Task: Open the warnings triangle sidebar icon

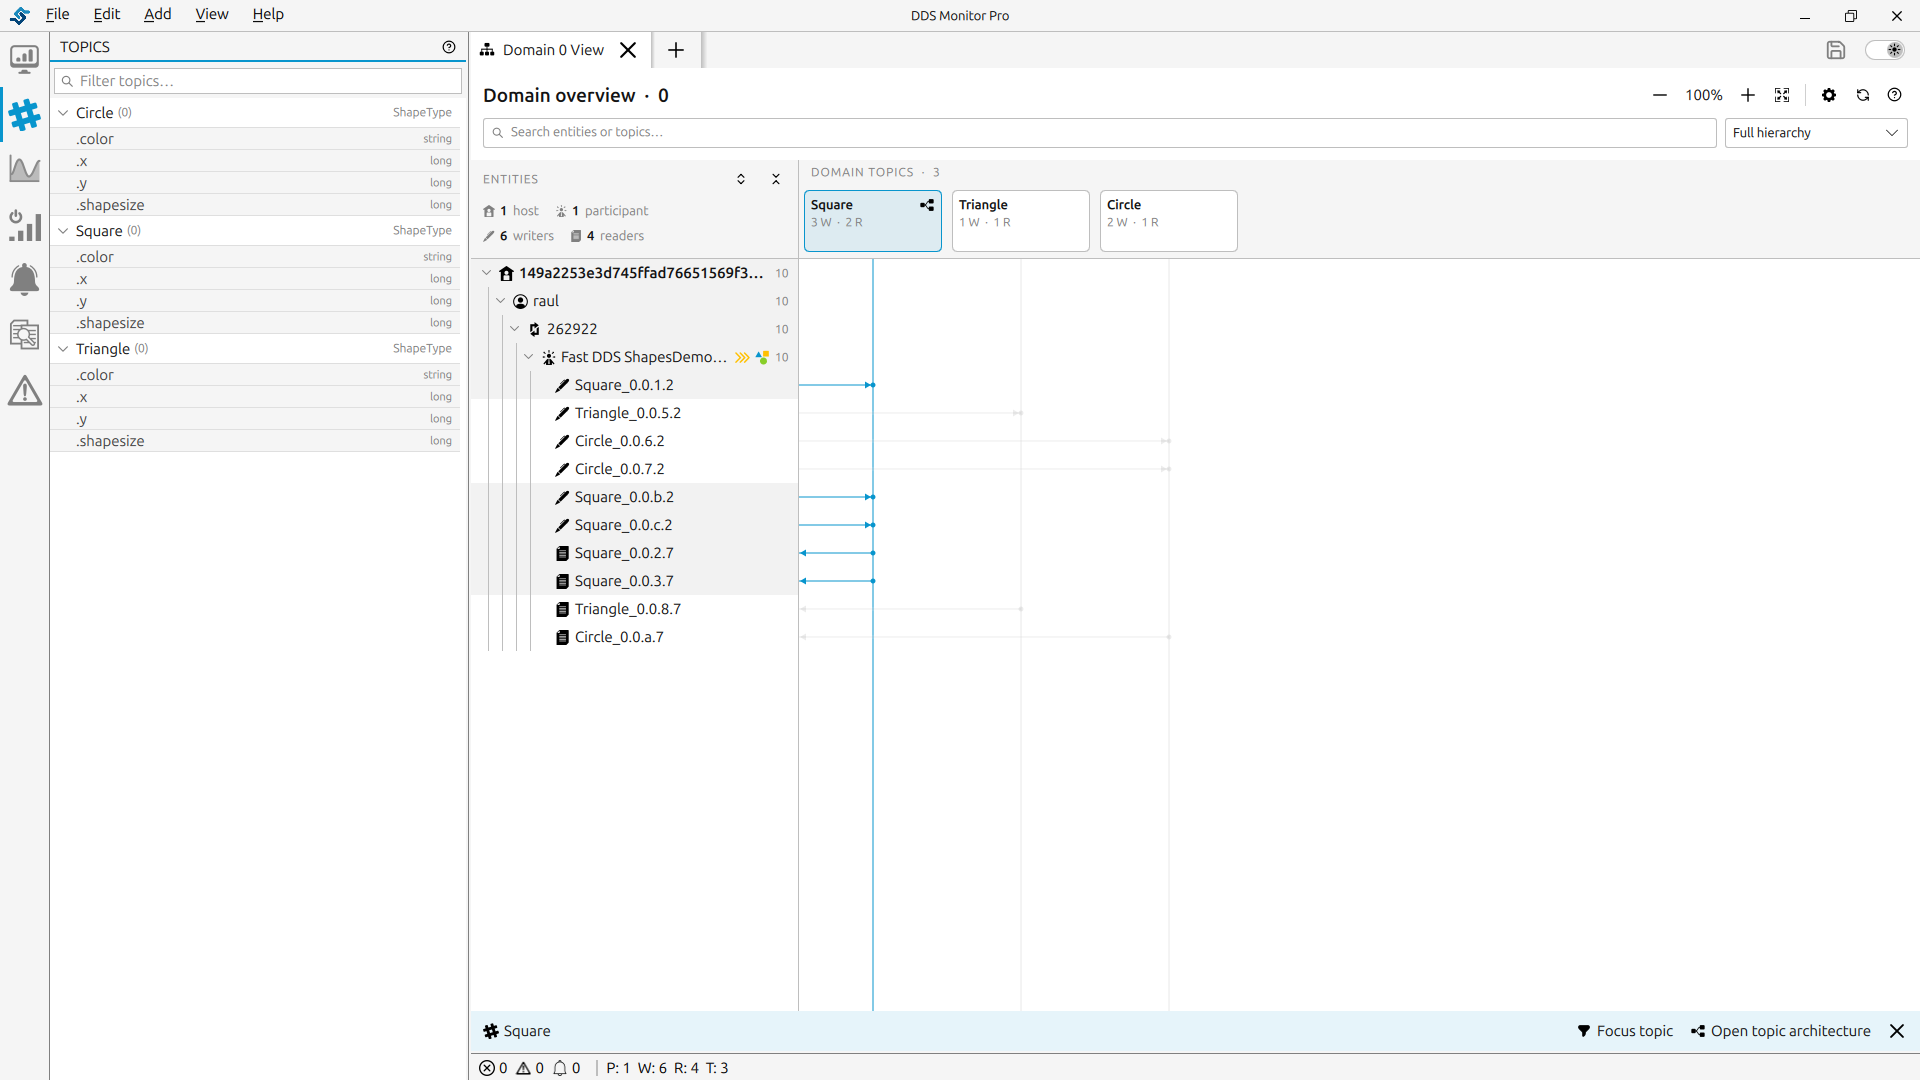Action: [x=24, y=390]
